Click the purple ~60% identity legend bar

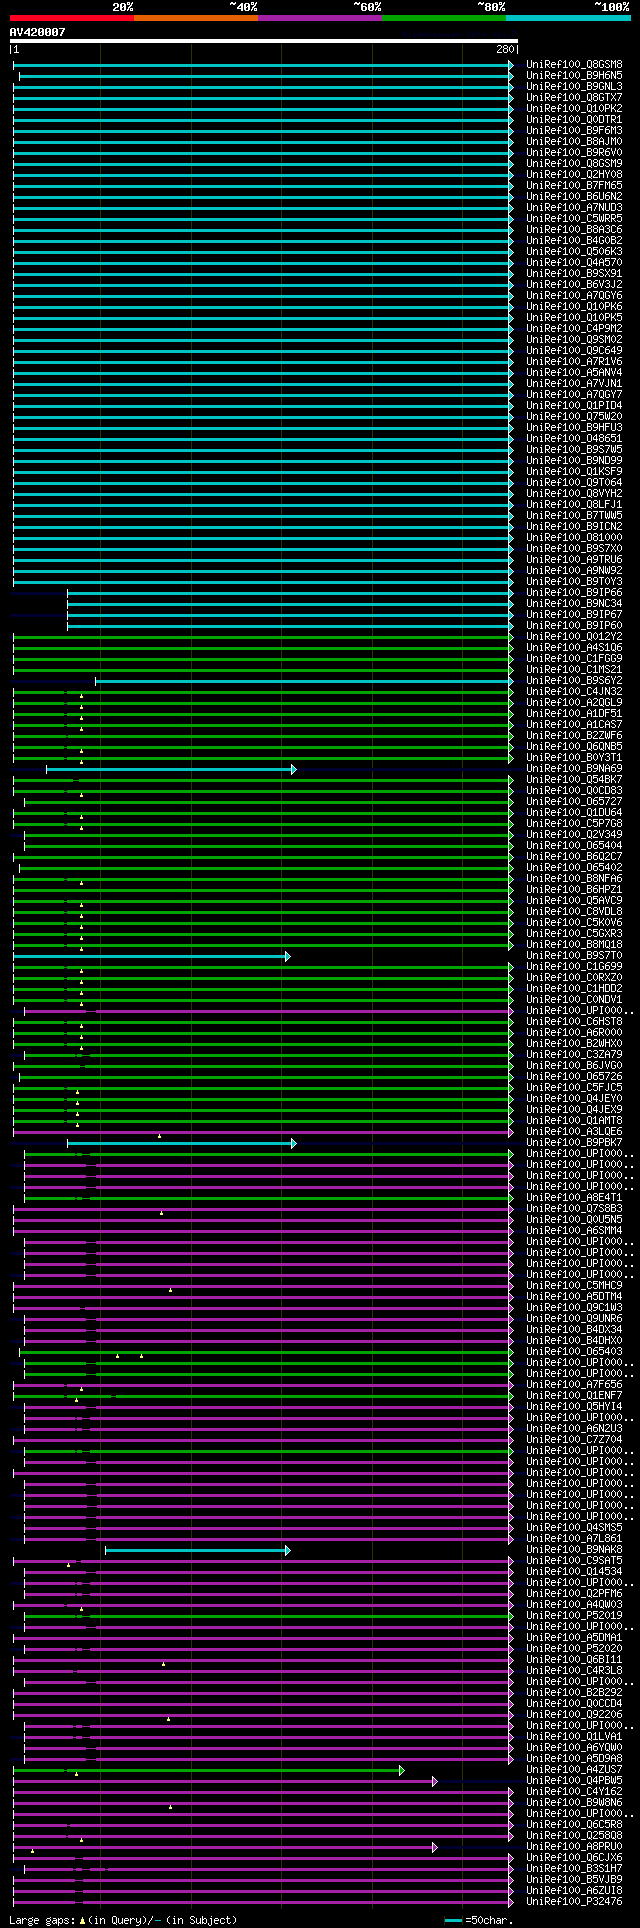319,17
